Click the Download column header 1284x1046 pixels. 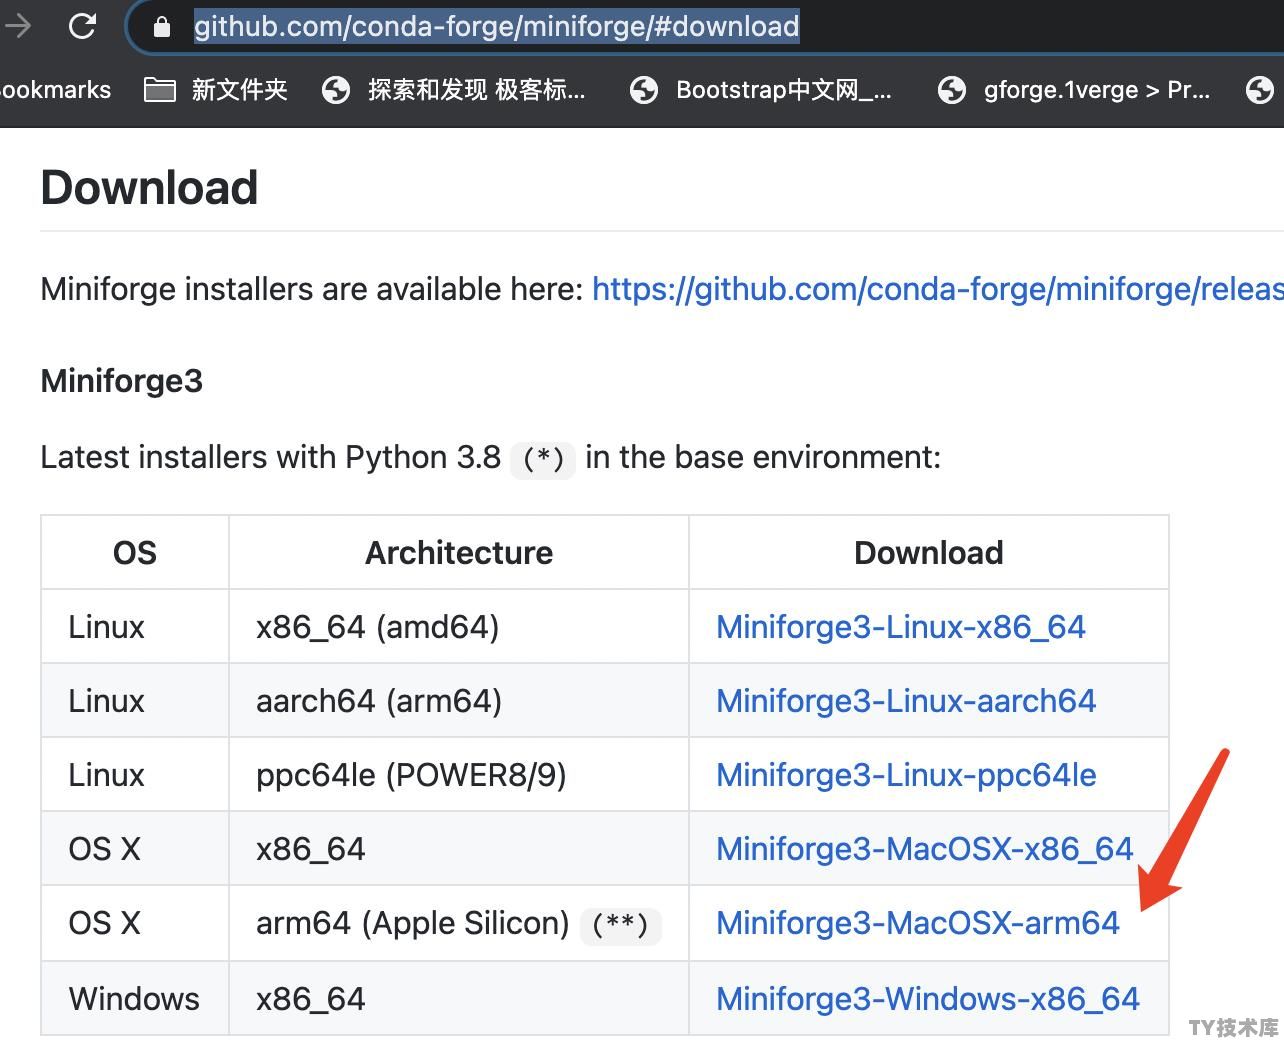[x=929, y=553]
